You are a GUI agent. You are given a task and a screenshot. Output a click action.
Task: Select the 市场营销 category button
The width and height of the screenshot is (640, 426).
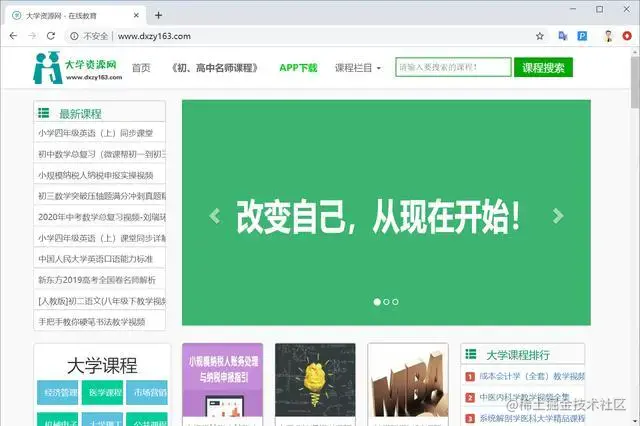[x=147, y=393]
